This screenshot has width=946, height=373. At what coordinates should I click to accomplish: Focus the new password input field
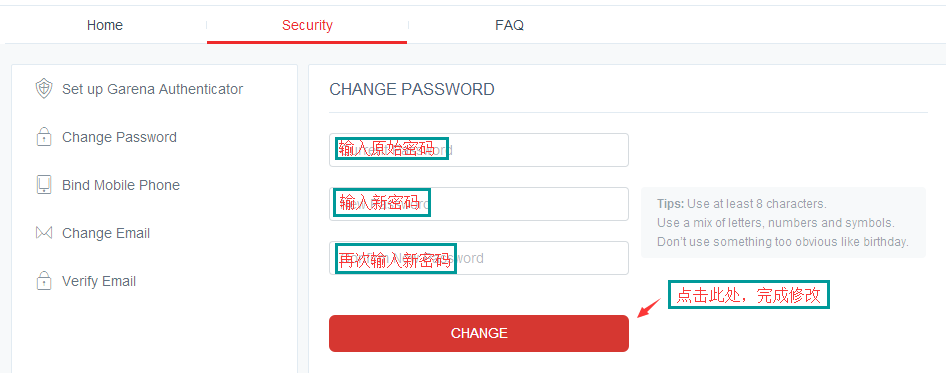tap(479, 203)
